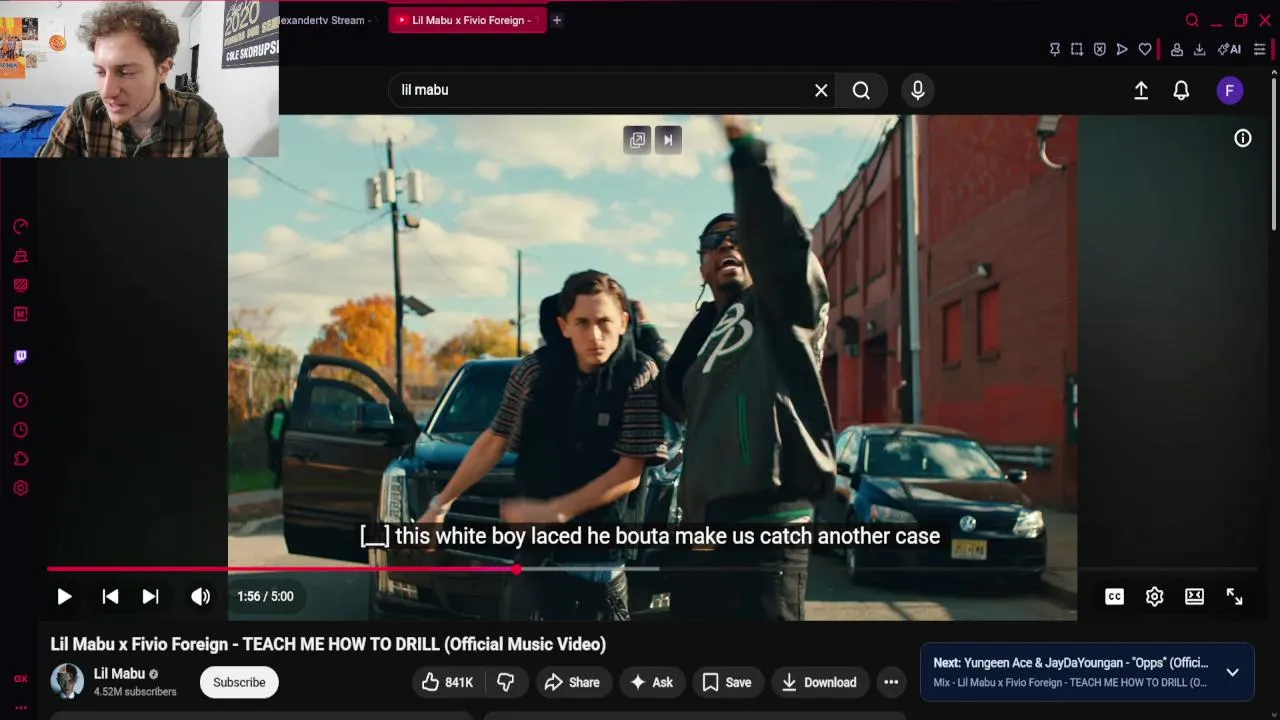Open extensions cube in sidebar
This screenshot has height=720, width=1280.
click(20, 459)
